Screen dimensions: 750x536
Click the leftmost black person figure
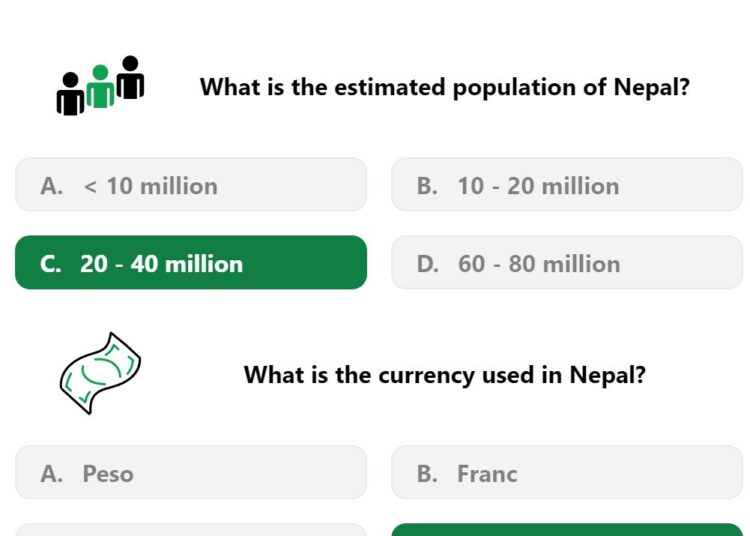click(x=70, y=94)
